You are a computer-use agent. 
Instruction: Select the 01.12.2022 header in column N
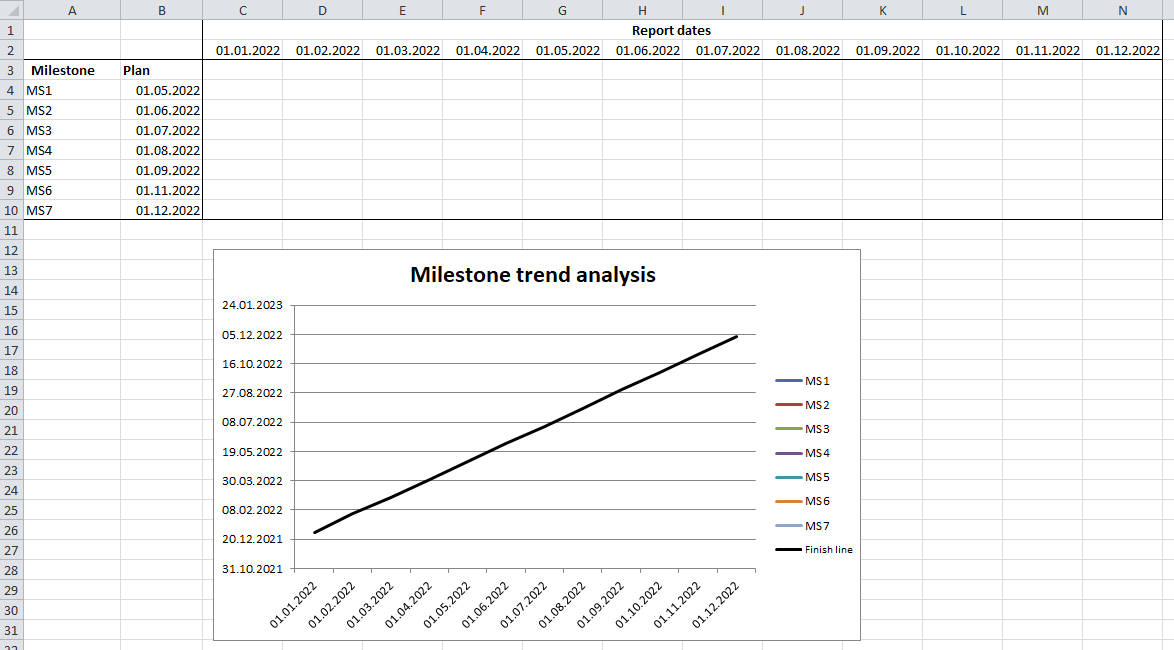point(1122,50)
